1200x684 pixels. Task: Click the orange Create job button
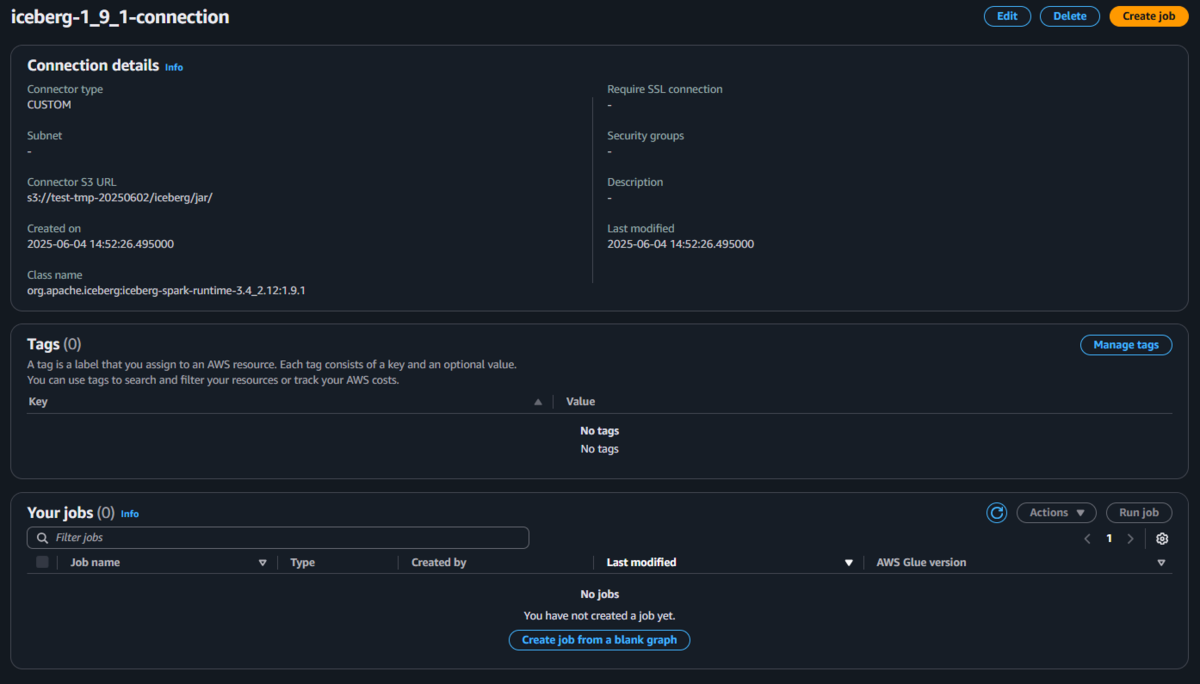click(1149, 16)
